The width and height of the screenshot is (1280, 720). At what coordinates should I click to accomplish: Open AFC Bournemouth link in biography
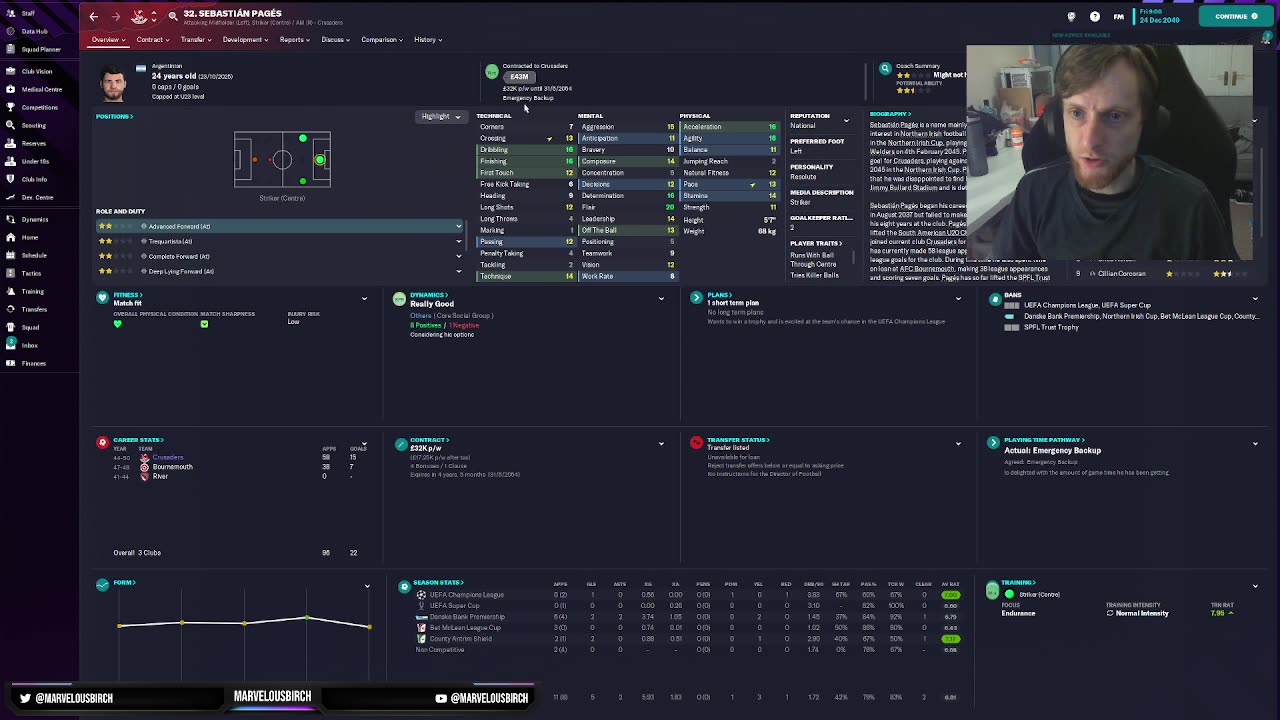927,270
